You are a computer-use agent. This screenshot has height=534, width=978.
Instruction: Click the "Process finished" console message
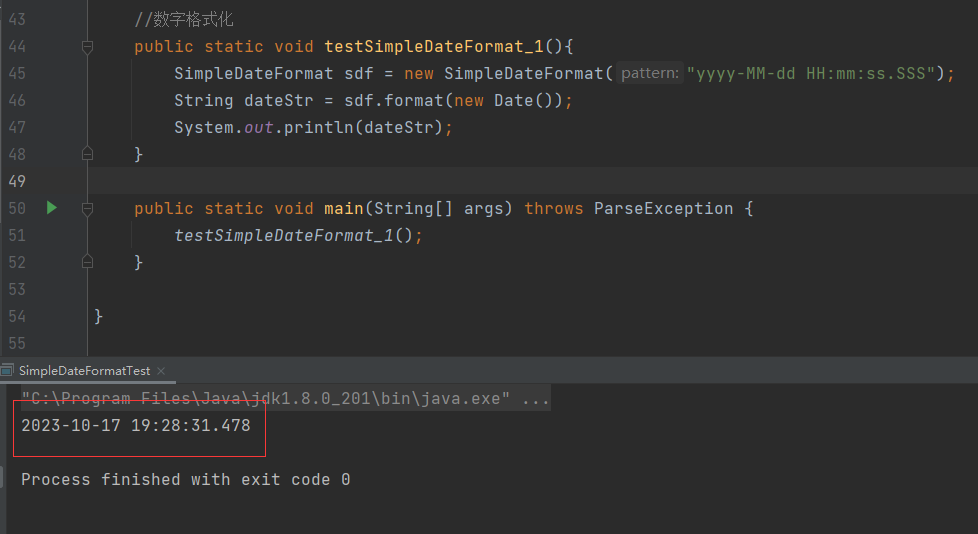tap(185, 479)
